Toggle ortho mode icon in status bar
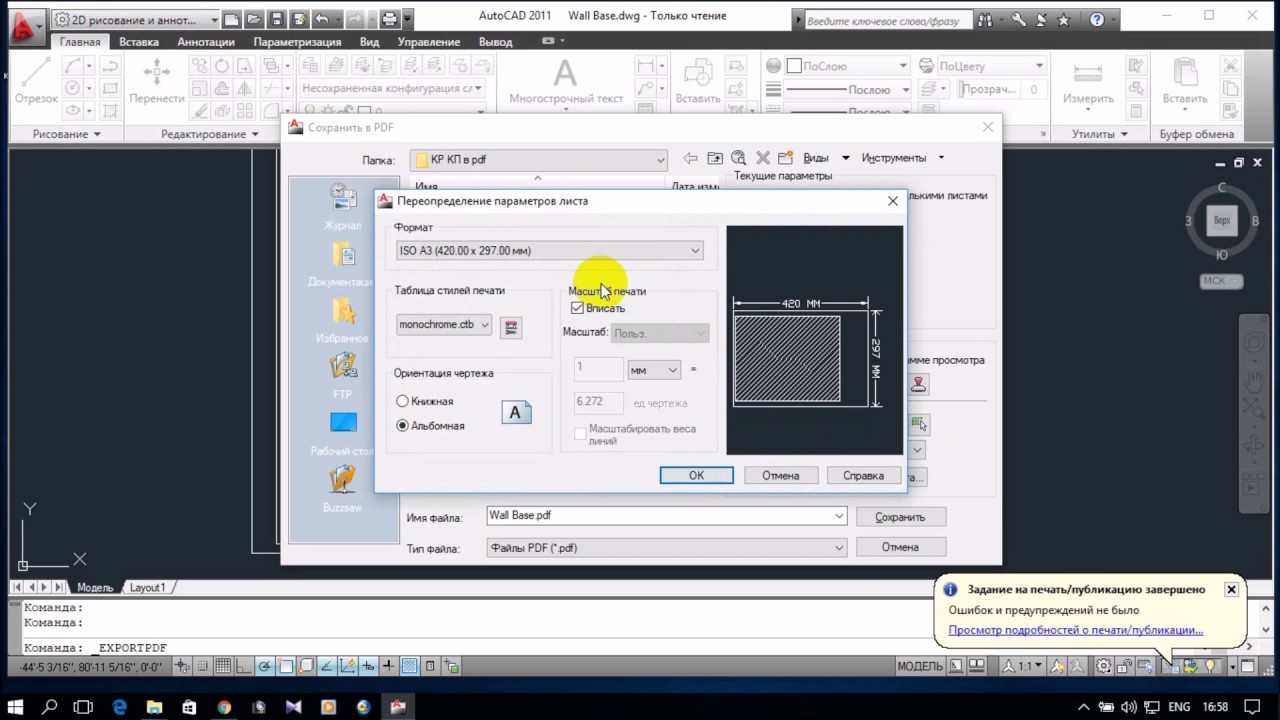 (x=244, y=666)
